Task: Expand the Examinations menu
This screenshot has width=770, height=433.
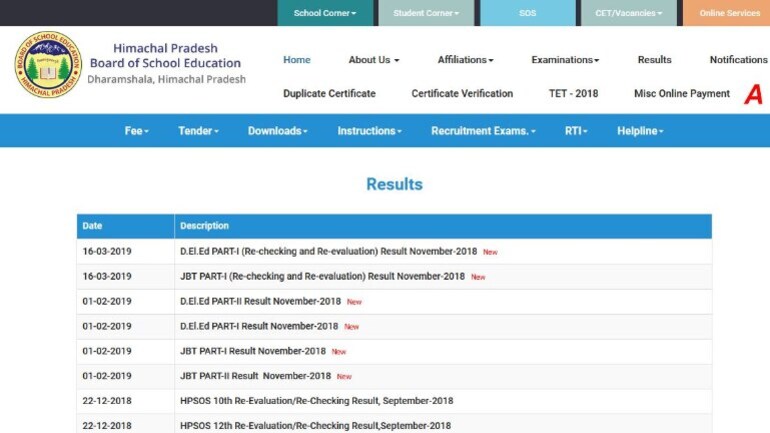Action: pyautogui.click(x=565, y=60)
